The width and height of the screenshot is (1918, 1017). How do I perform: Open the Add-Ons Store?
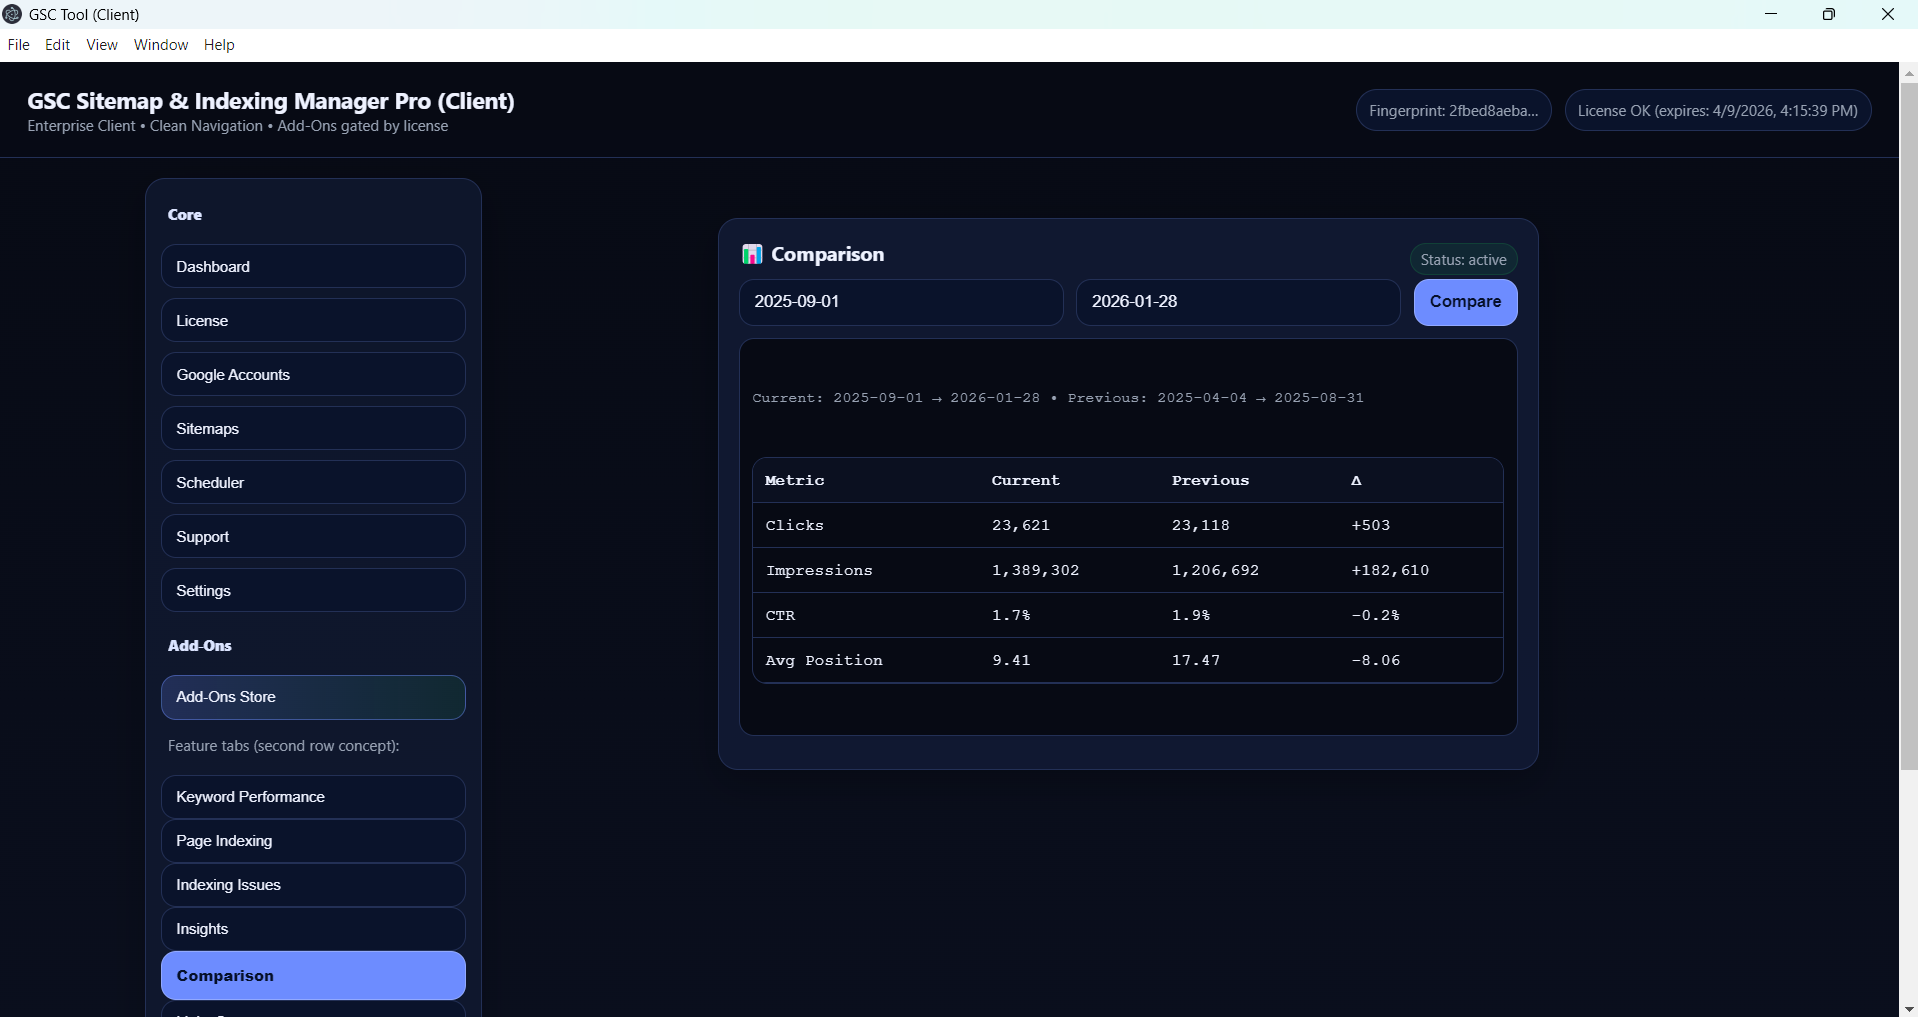coord(313,697)
